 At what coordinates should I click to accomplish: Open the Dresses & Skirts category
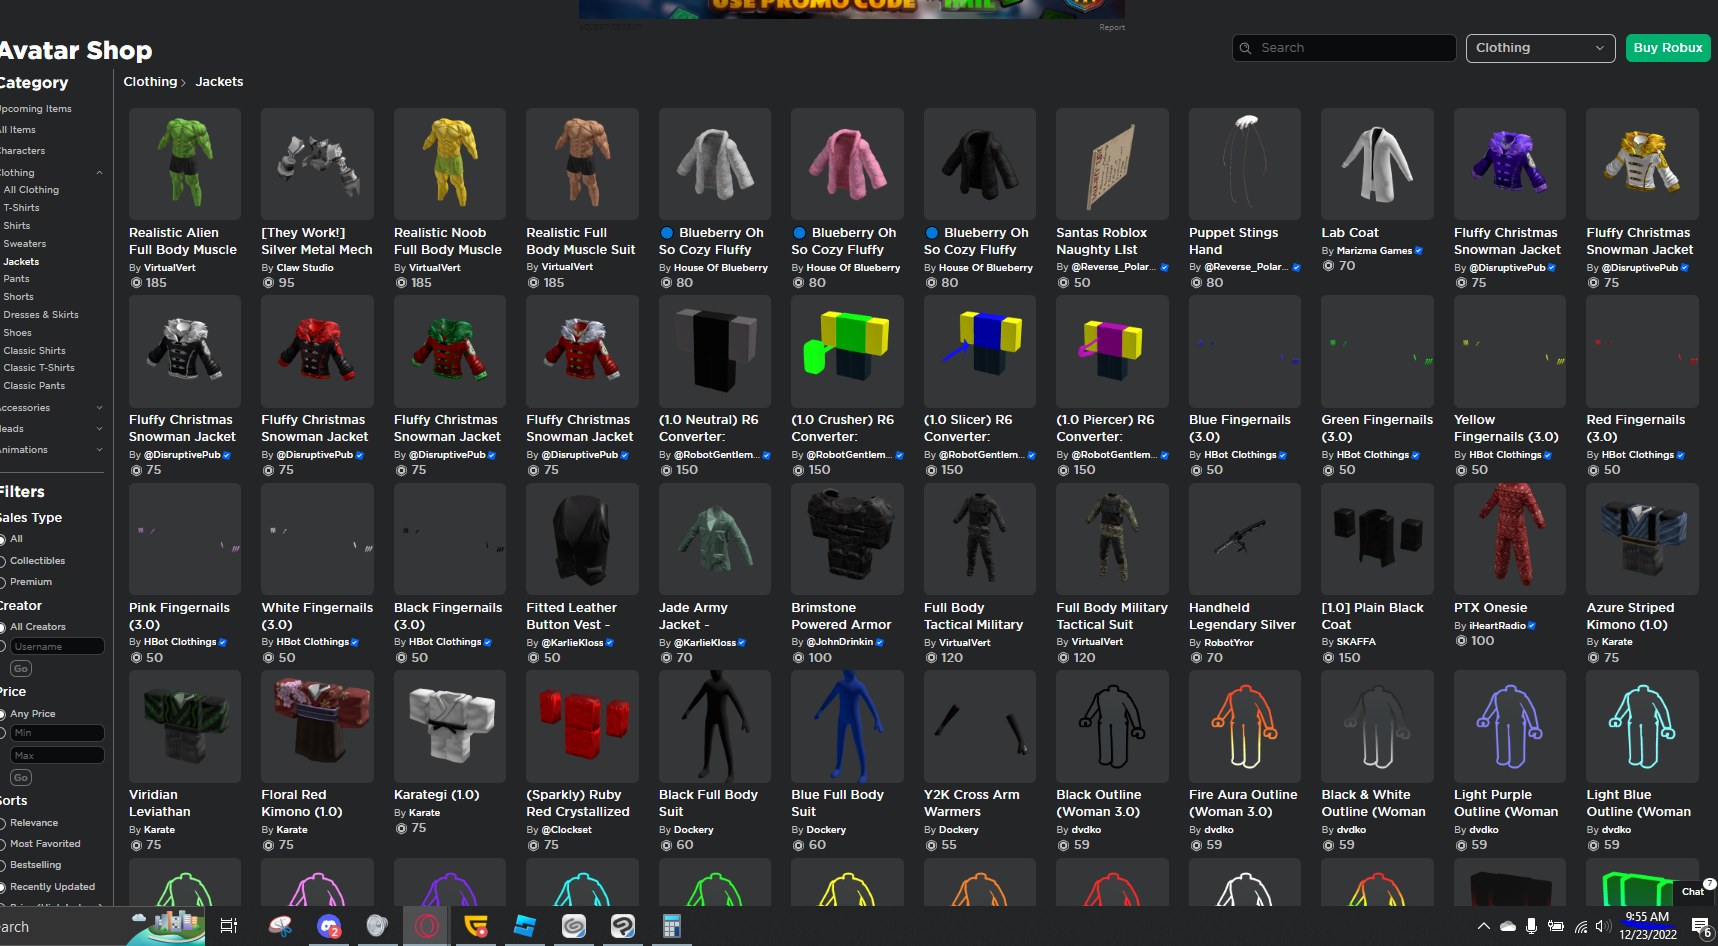[41, 315]
